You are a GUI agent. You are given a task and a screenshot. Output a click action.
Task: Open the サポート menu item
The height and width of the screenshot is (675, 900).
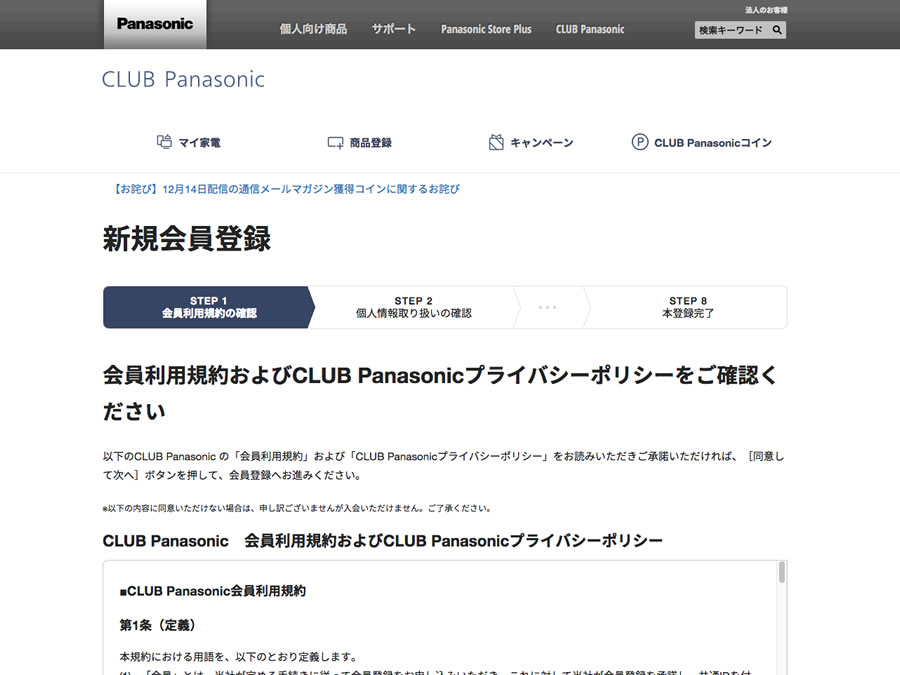[x=393, y=29]
